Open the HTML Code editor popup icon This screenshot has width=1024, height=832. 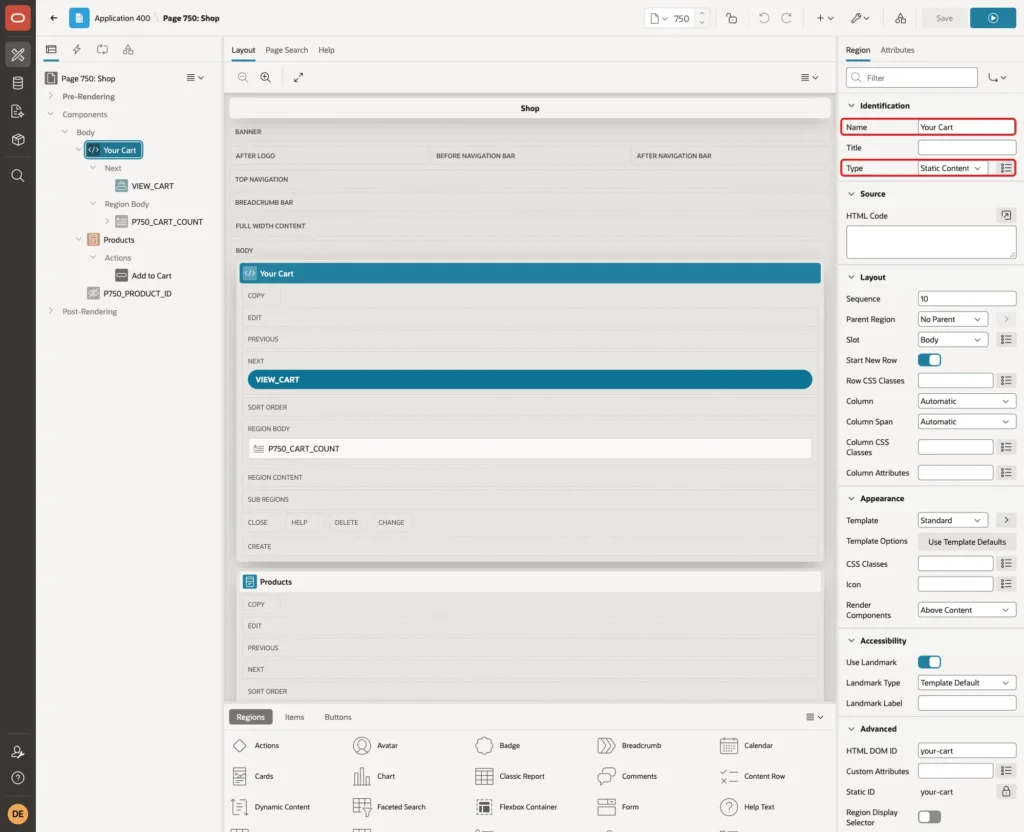coord(1006,215)
